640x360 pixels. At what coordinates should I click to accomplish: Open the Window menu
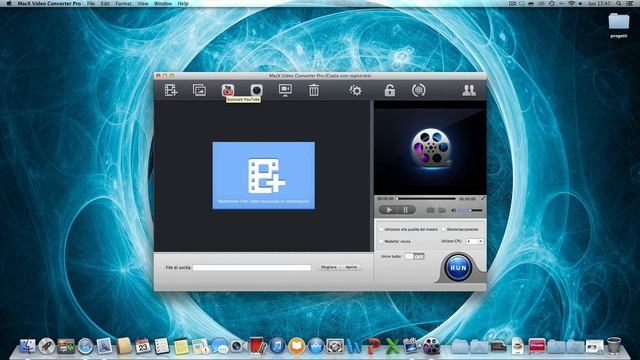pos(163,3)
